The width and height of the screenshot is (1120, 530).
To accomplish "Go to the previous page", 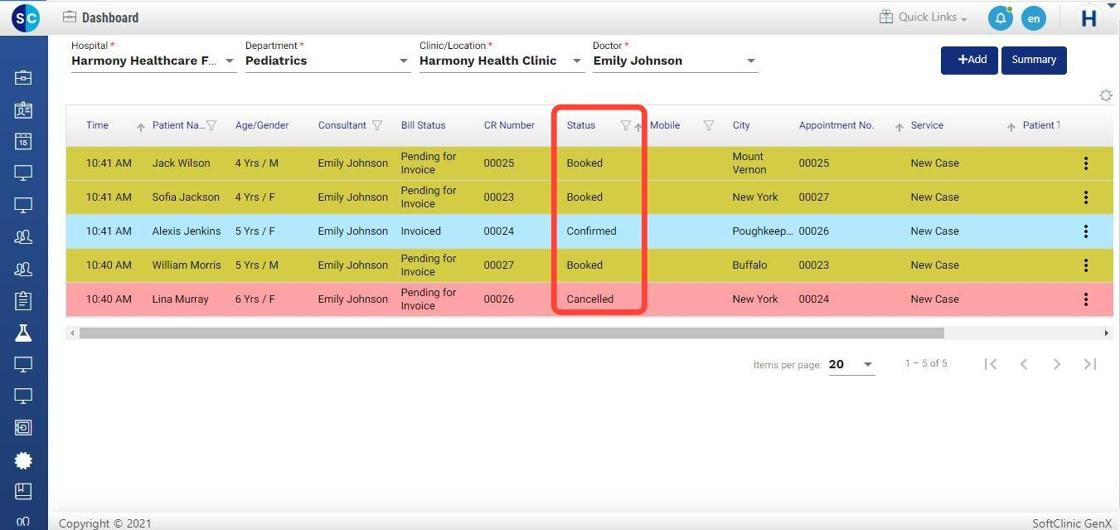I will coord(1024,364).
